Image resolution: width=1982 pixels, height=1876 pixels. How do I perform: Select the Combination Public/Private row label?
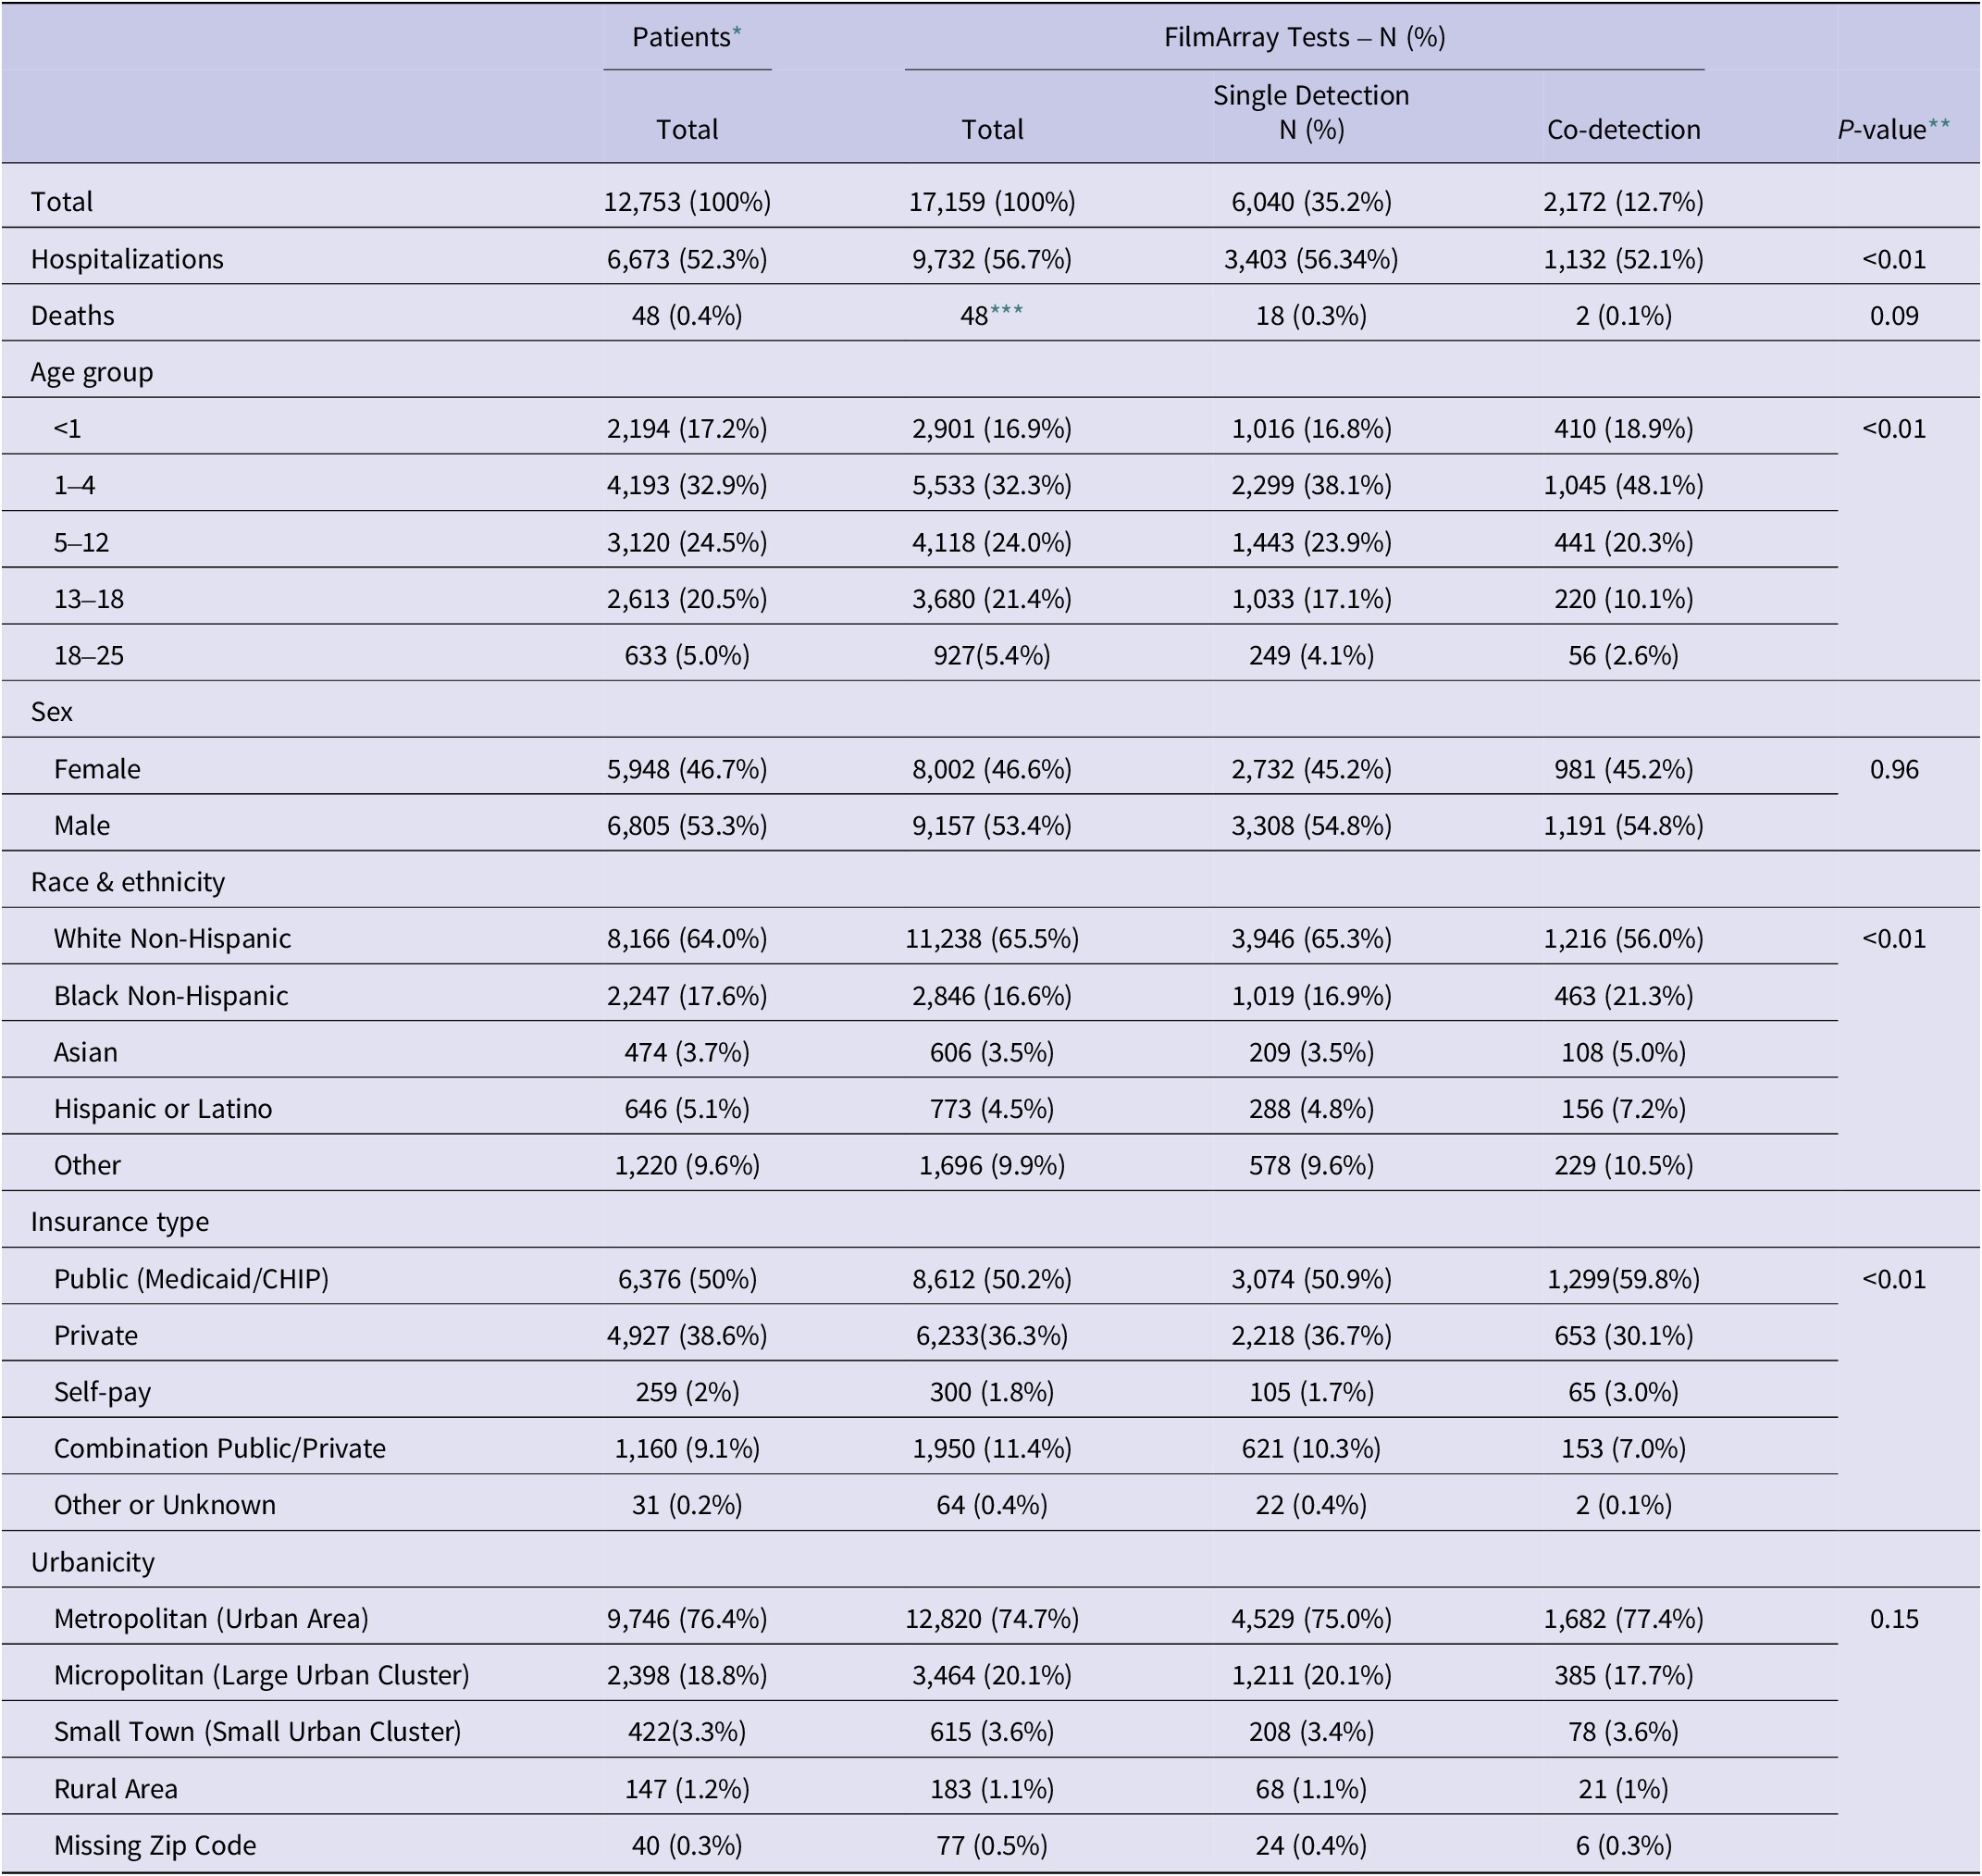220,1449
